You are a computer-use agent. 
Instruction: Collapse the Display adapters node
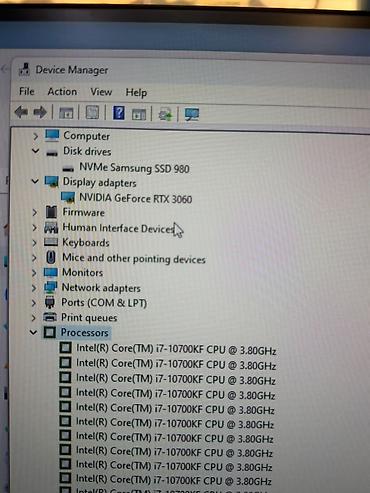[x=35, y=181]
